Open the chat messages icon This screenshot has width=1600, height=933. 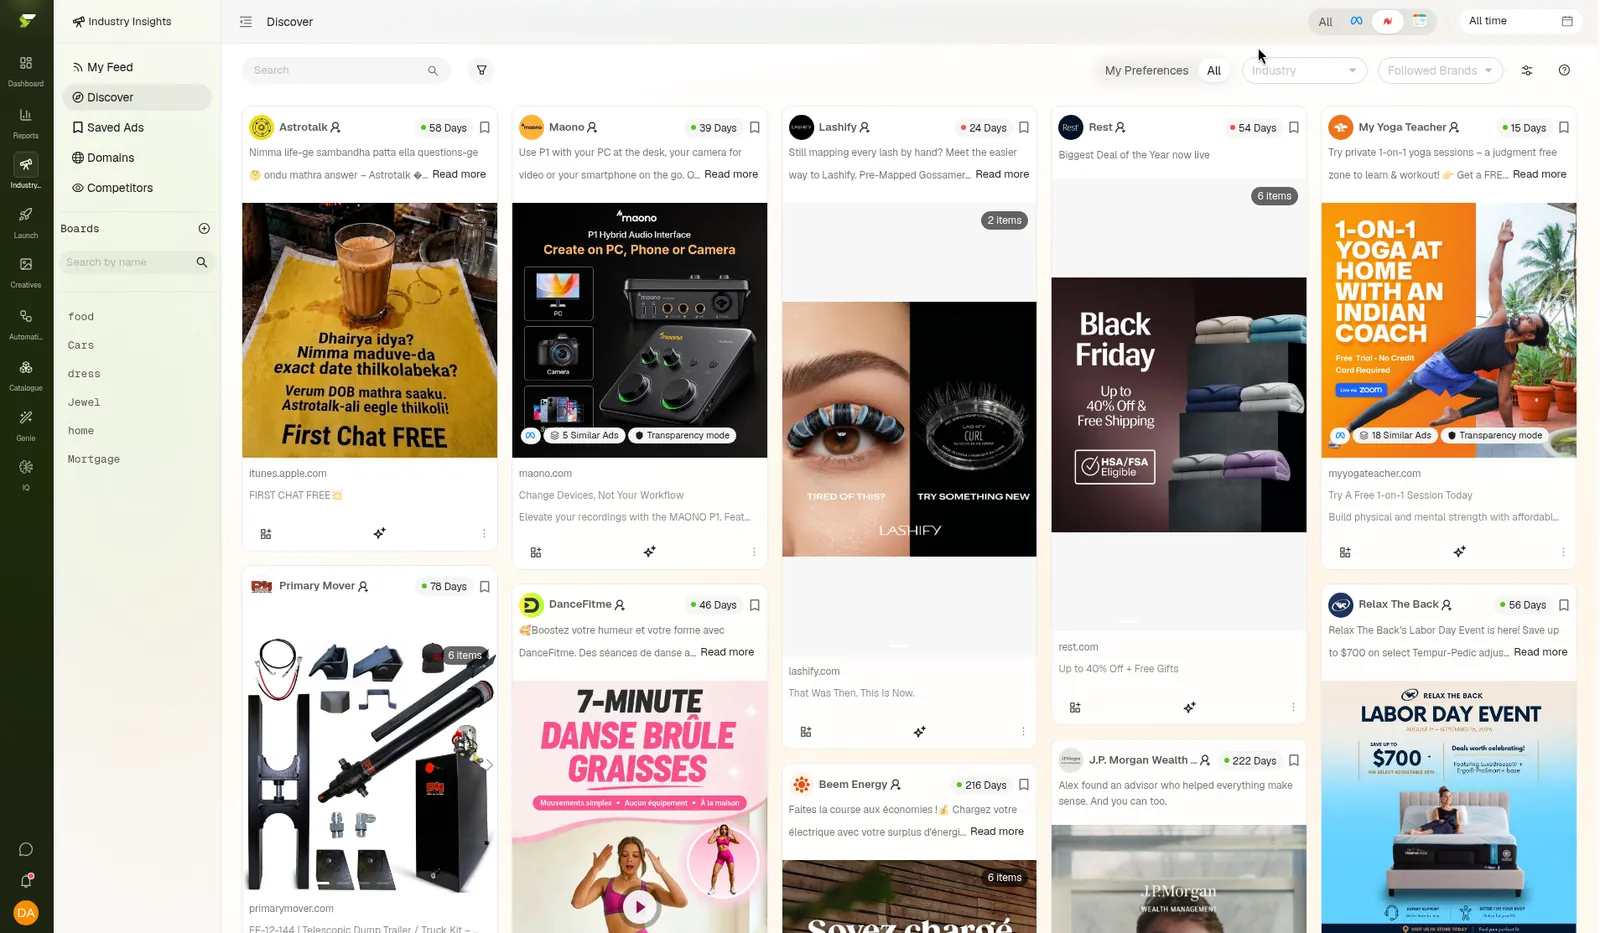(x=26, y=850)
